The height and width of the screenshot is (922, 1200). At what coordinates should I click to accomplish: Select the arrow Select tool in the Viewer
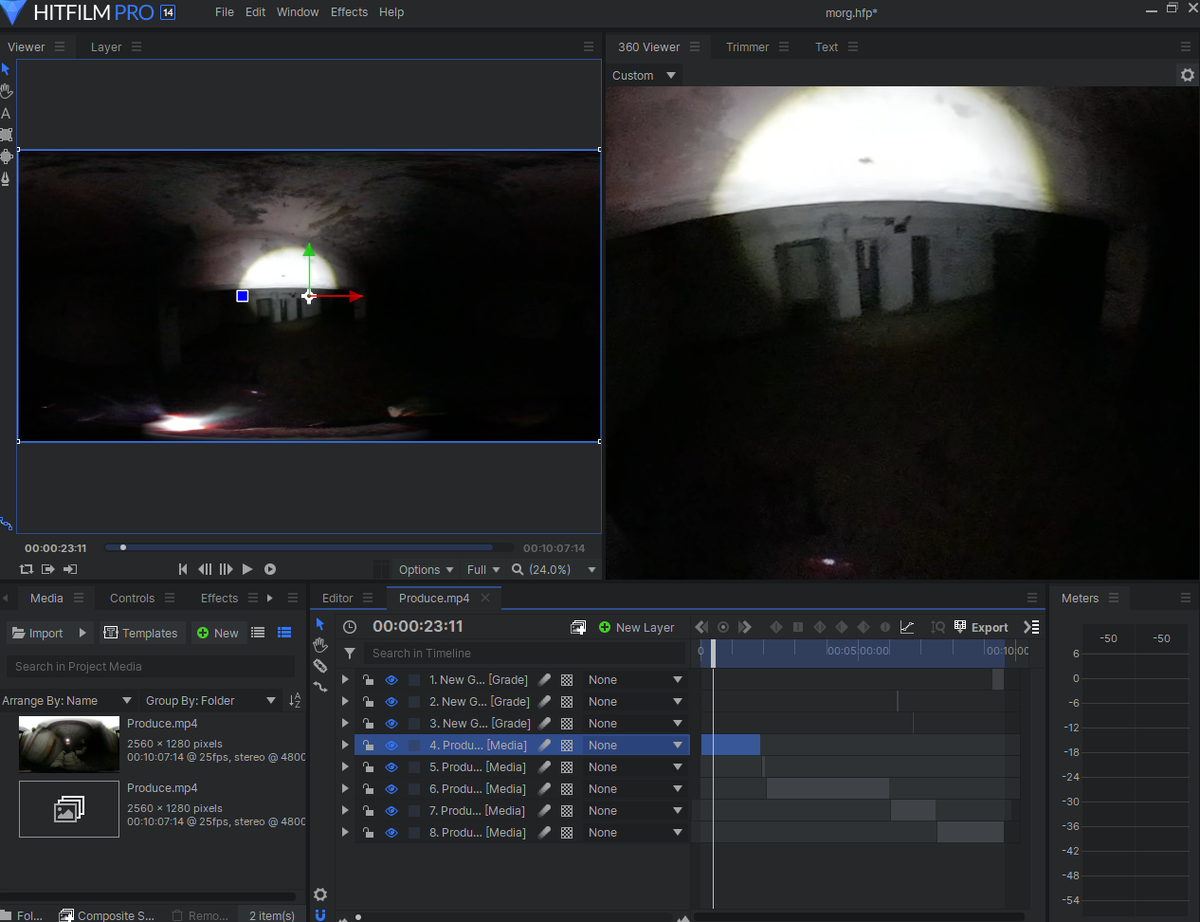5,69
